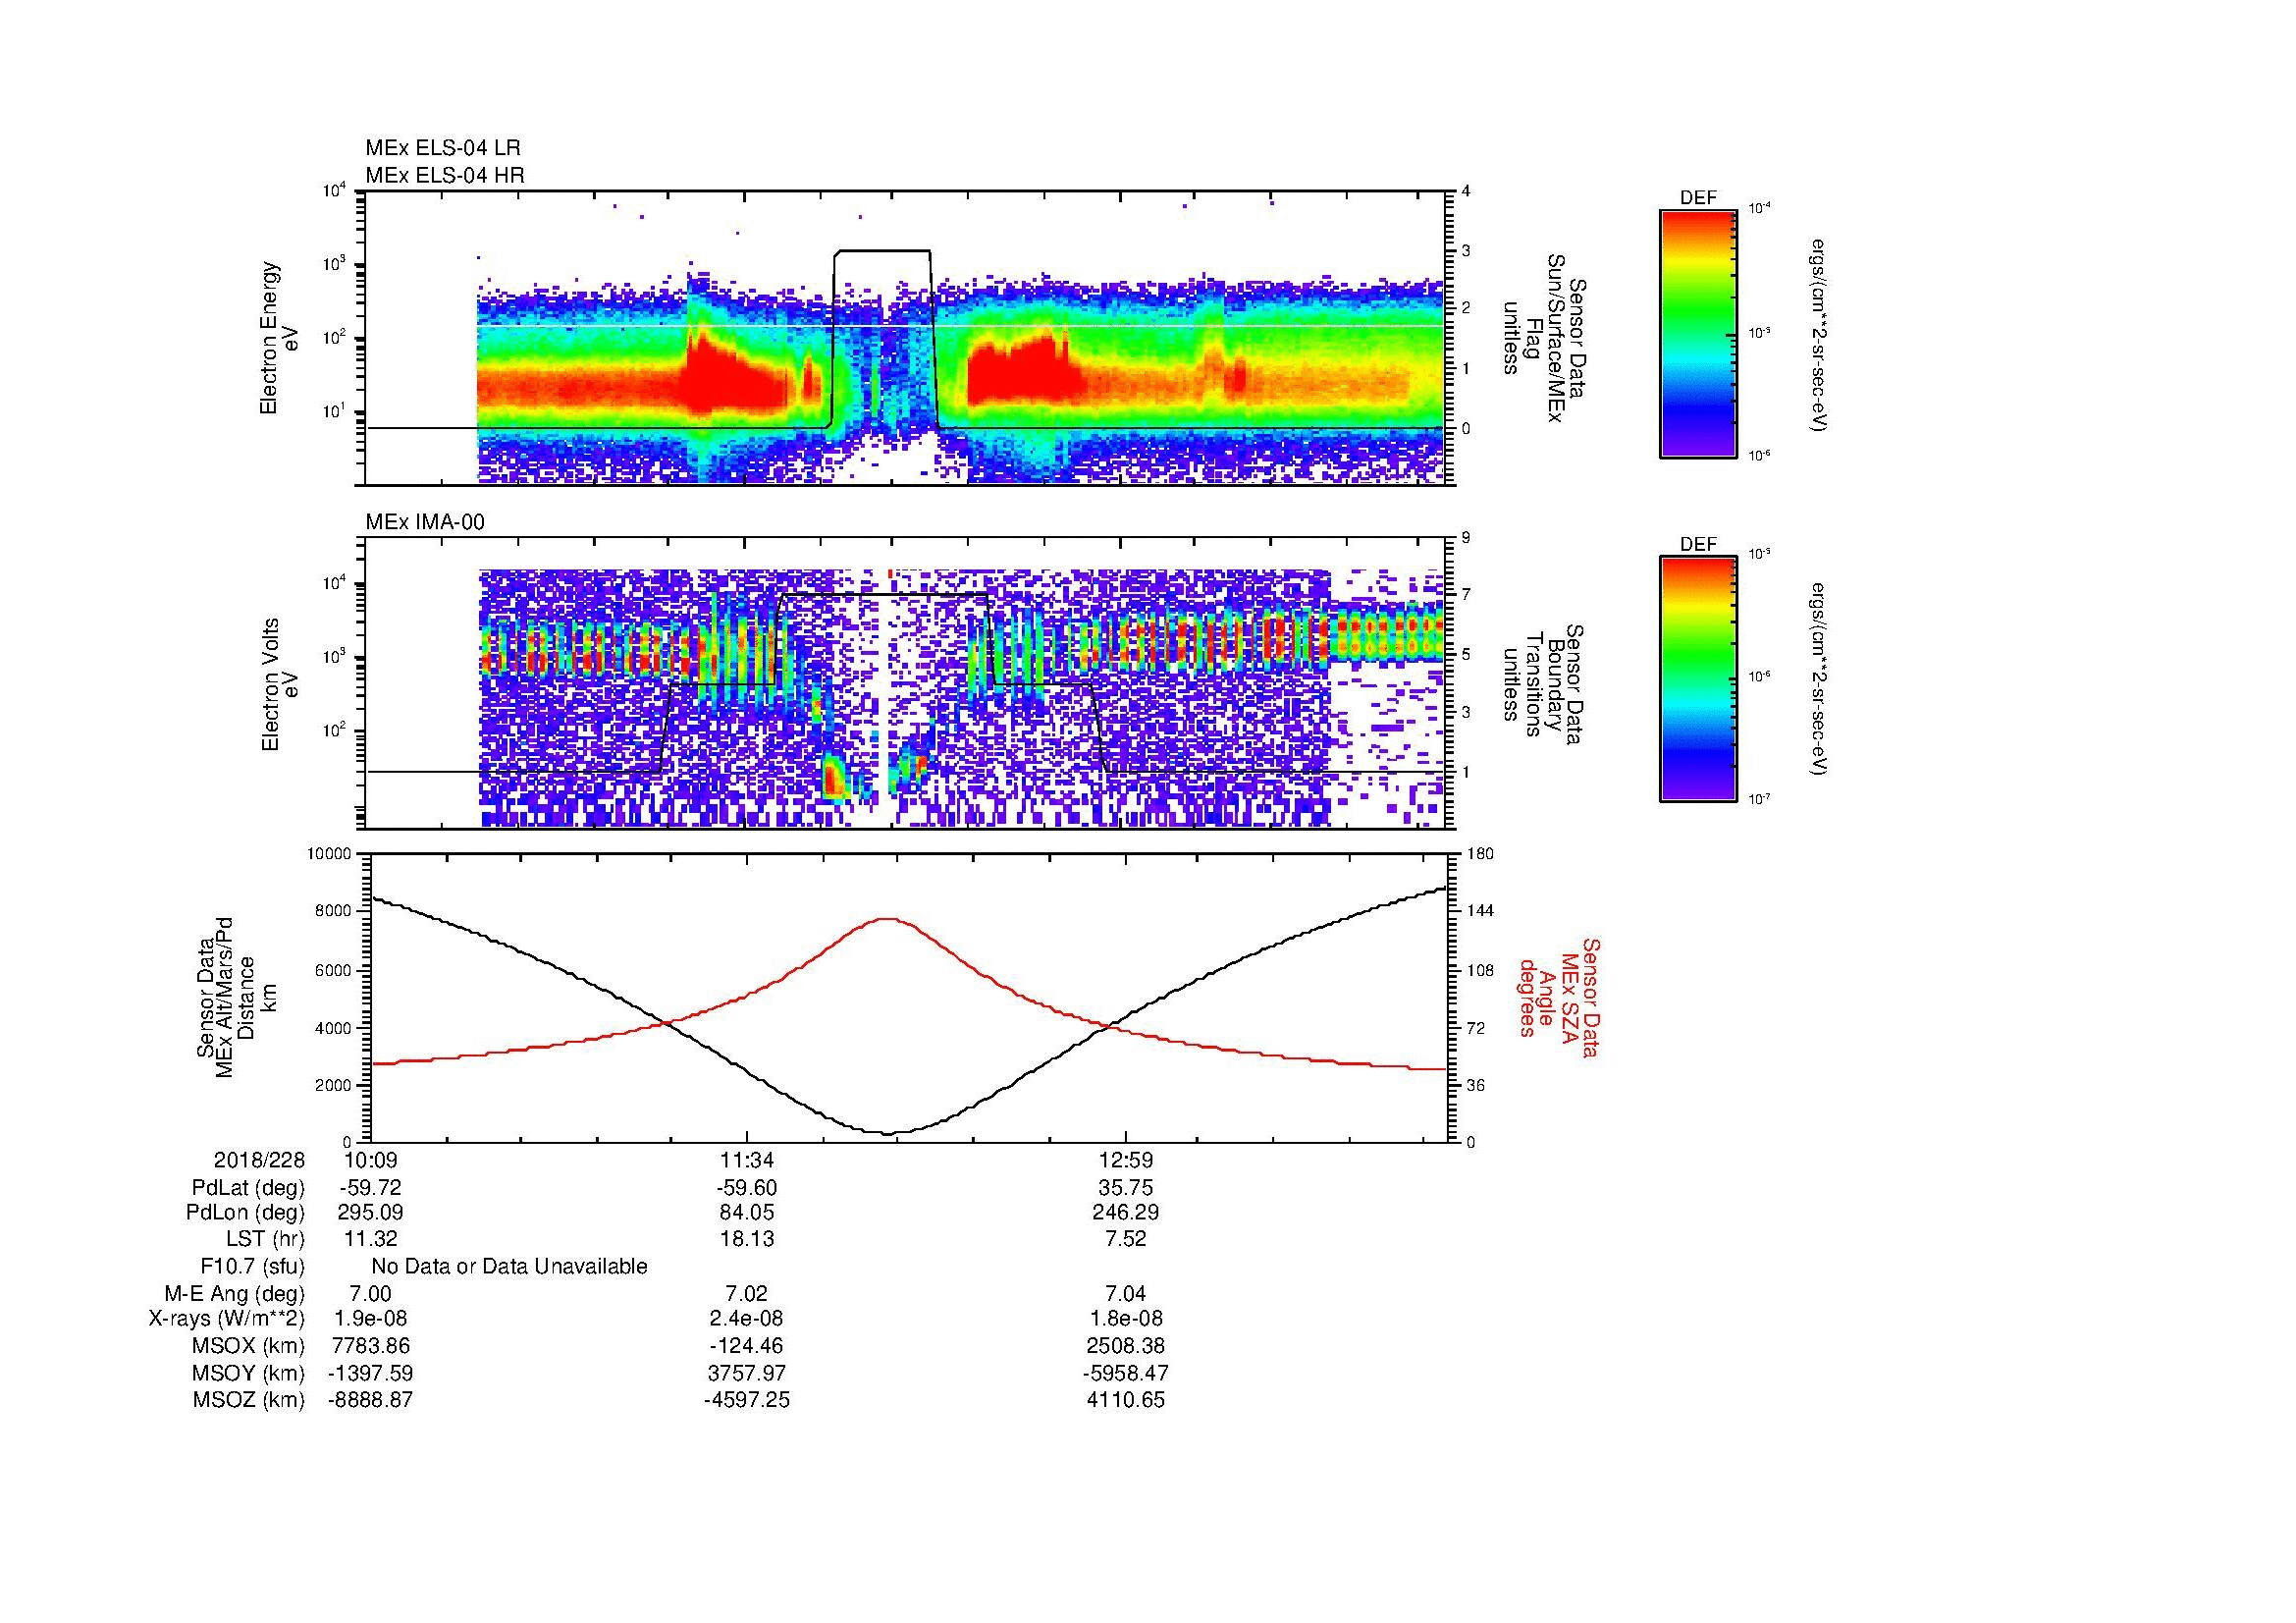Viewport: 2296px width, 1623px height.
Task: Select the 'Electron Energy eV' axis label
Action: (279, 338)
